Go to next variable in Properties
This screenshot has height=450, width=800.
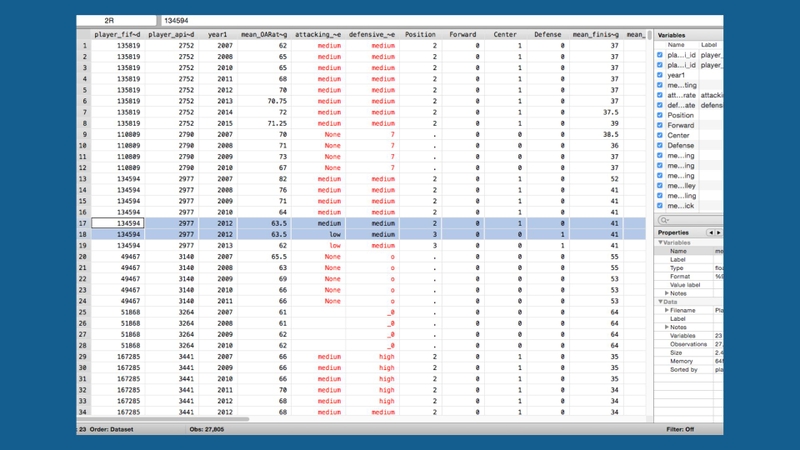coord(718,233)
